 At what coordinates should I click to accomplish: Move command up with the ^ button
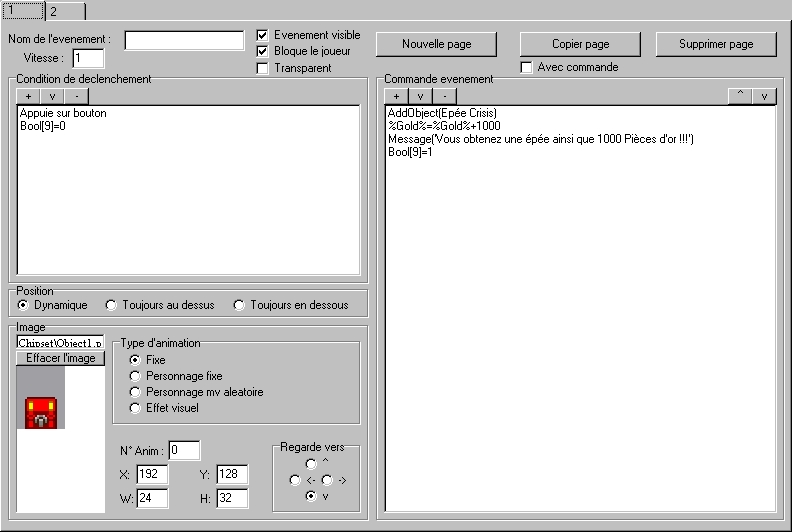(740, 96)
